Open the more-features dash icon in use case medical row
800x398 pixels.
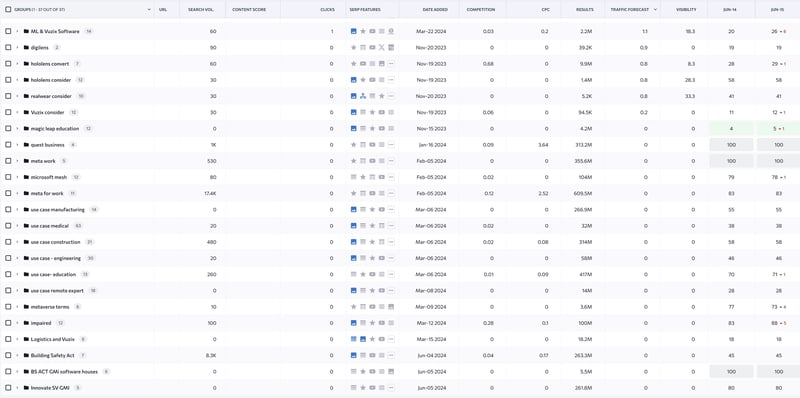(391, 226)
